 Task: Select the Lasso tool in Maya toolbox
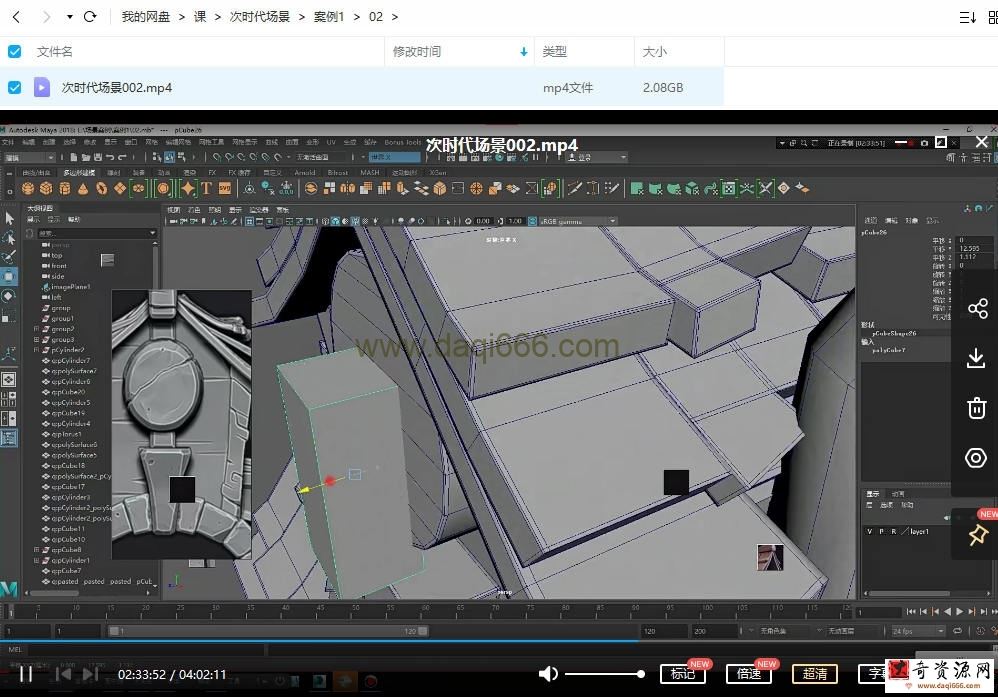[x=9, y=237]
